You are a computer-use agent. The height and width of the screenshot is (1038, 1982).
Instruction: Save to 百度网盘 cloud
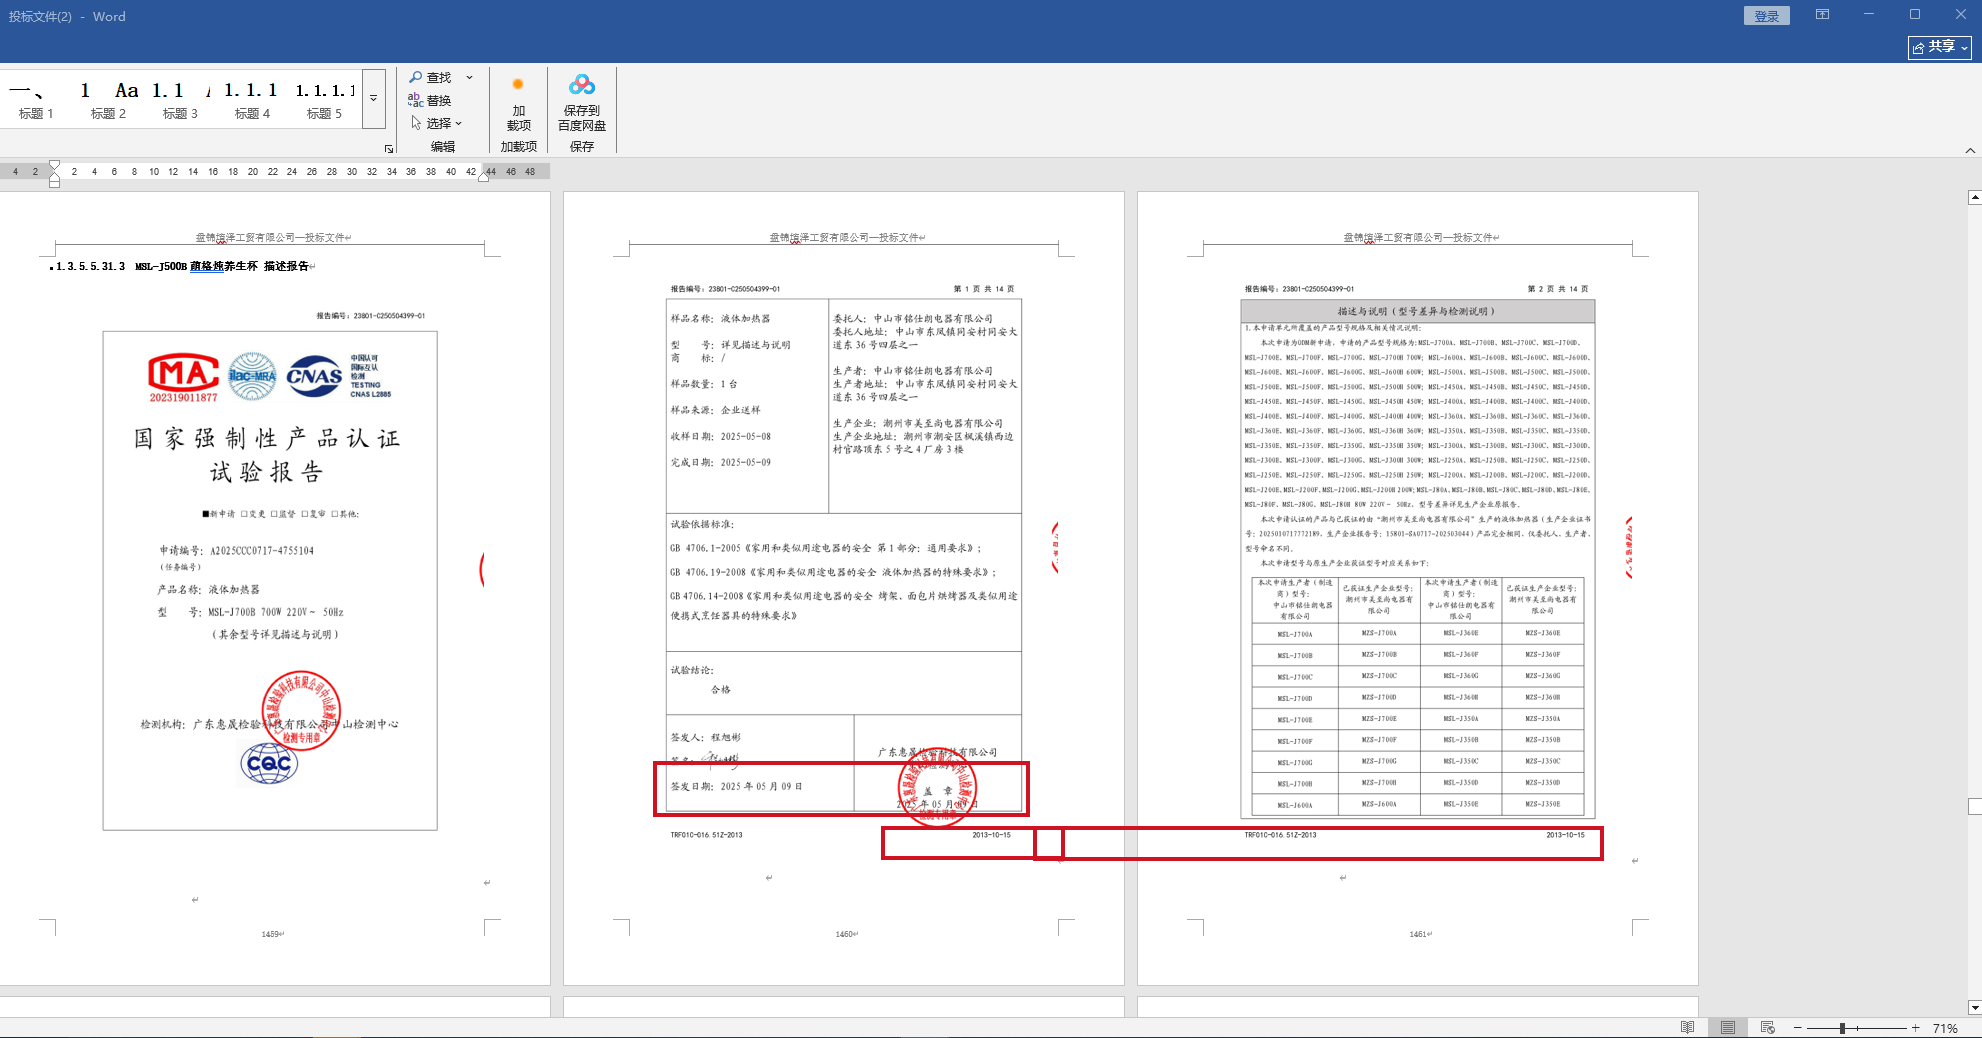click(582, 103)
